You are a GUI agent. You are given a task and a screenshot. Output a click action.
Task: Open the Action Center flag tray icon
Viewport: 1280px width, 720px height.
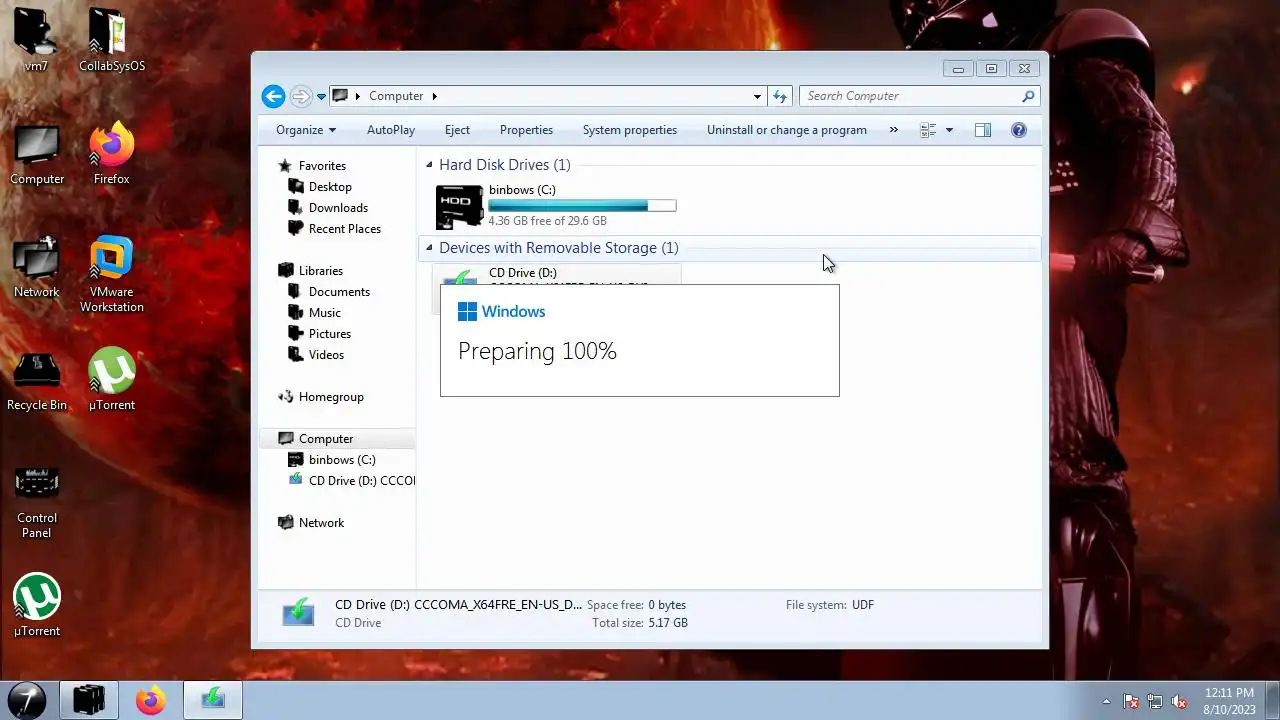tap(1131, 701)
